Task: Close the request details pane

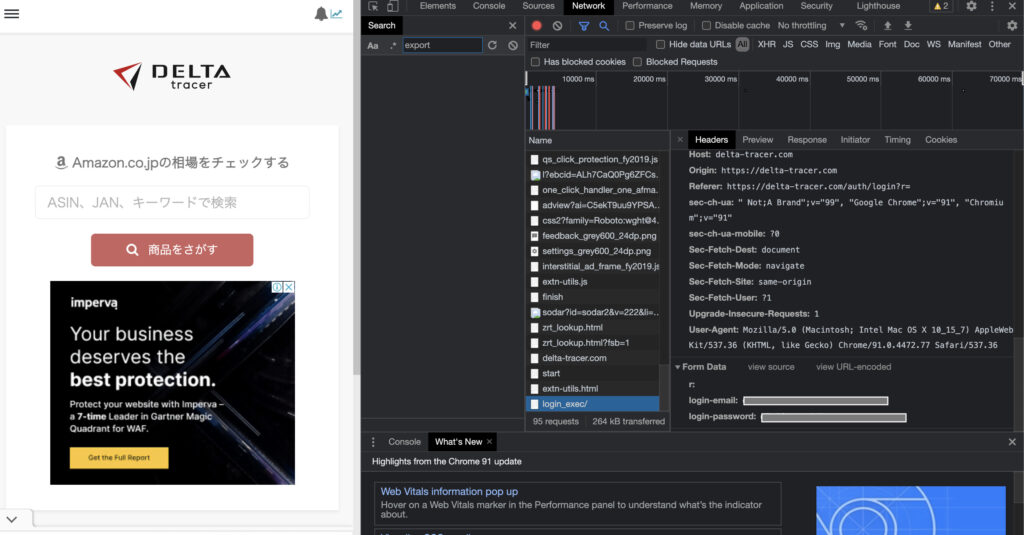Action: [680, 139]
